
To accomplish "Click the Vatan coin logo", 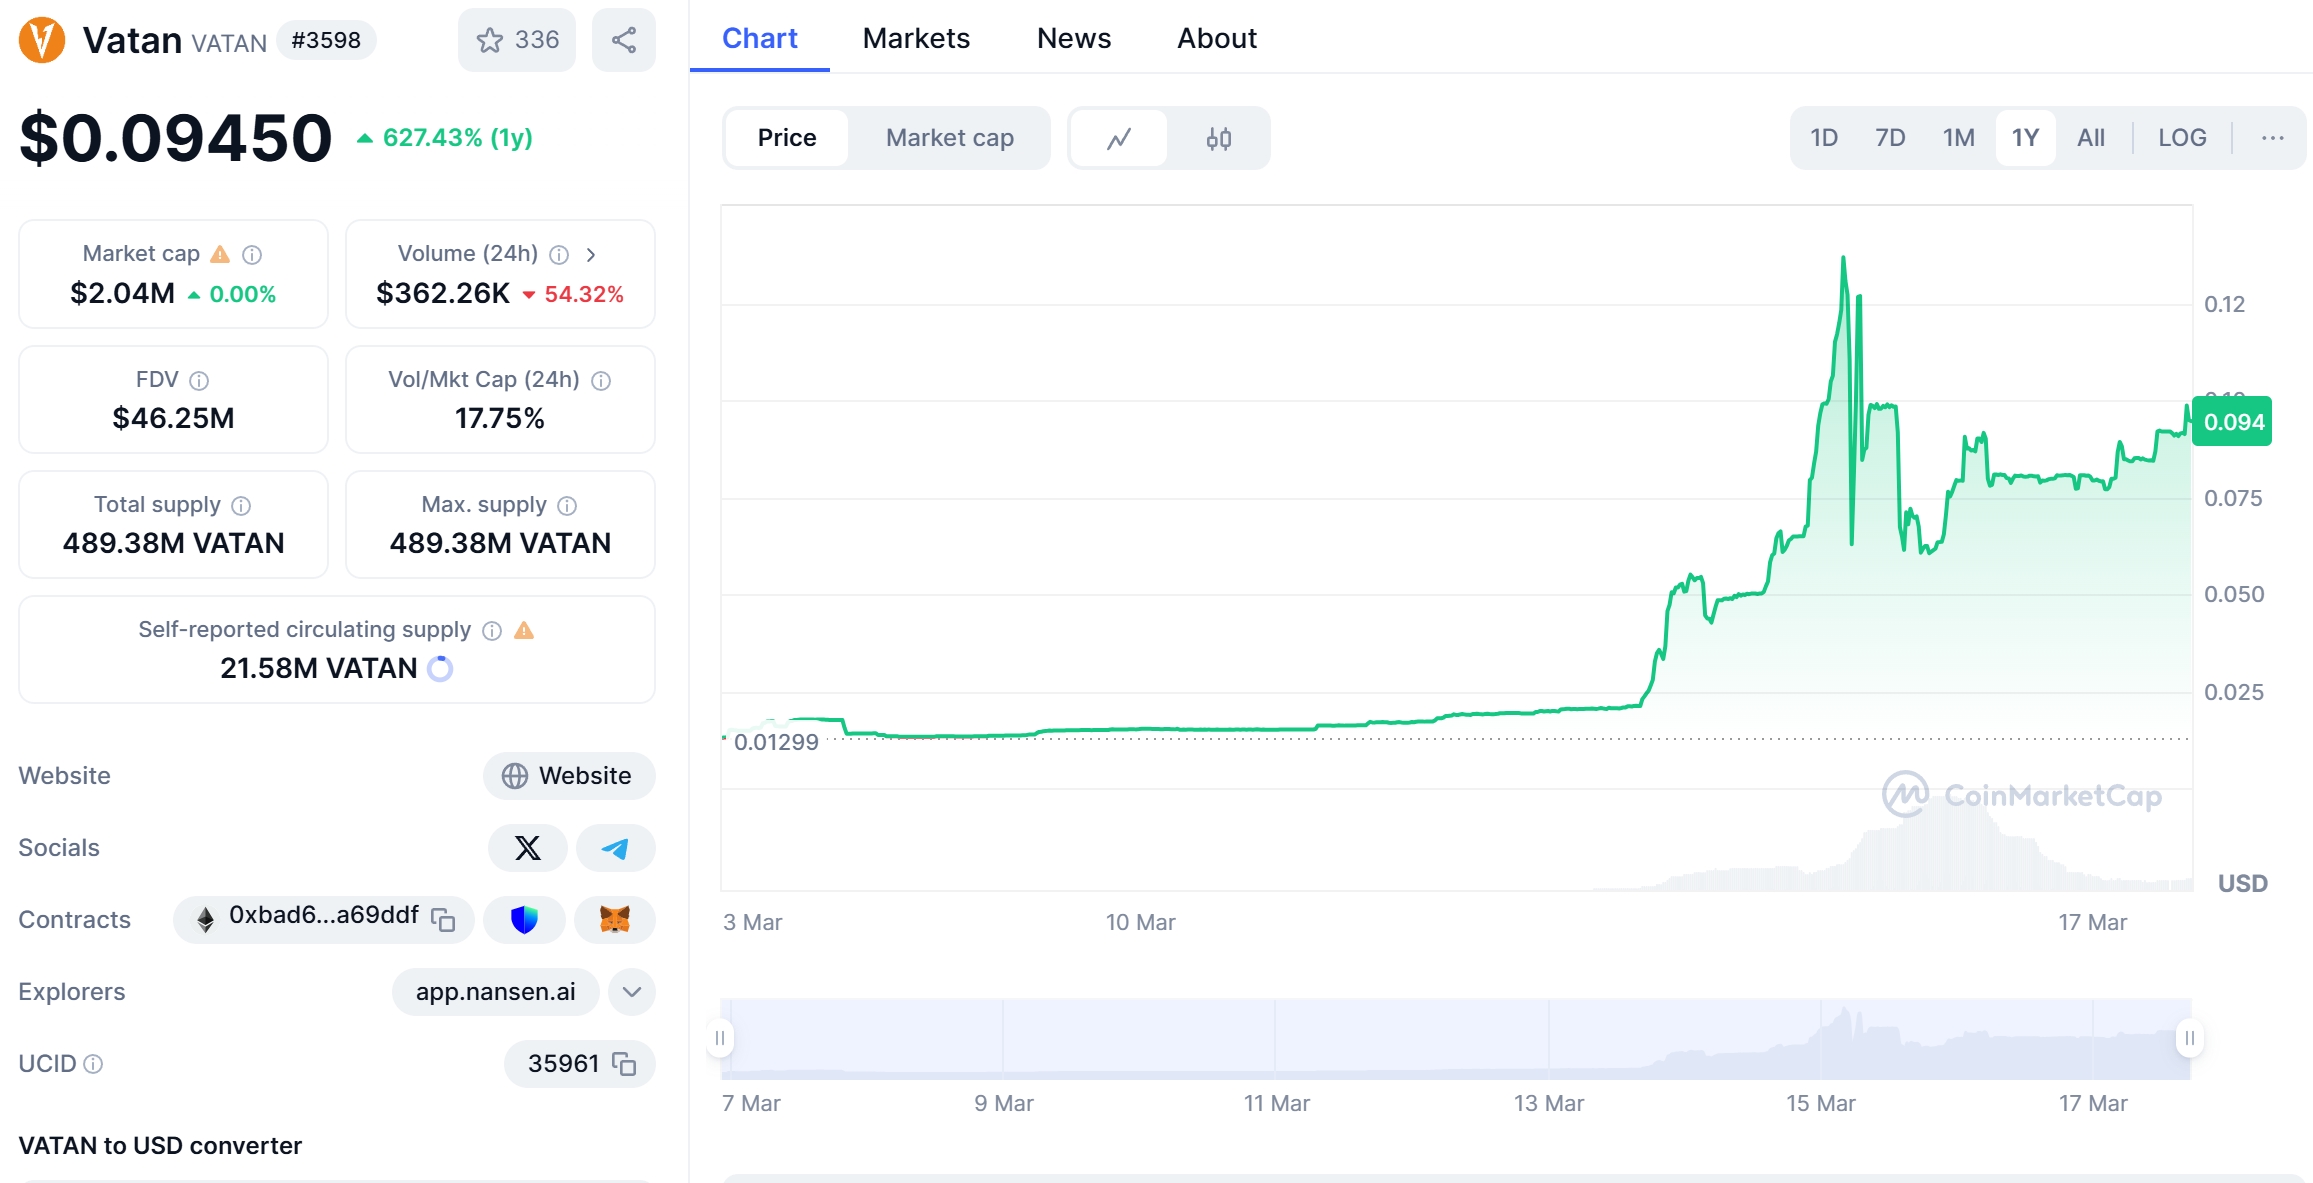I will tap(42, 40).
